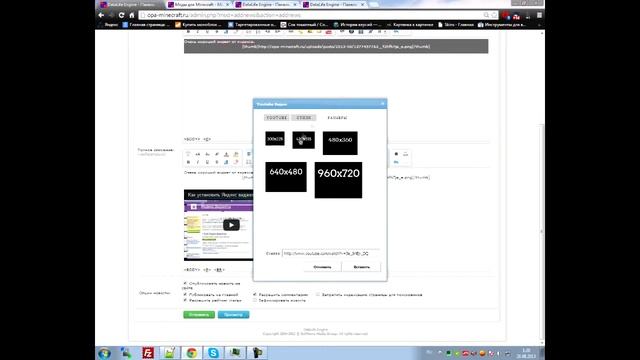Click the Вставить (insert) button in dialog
The image size is (640, 360).
361,267
